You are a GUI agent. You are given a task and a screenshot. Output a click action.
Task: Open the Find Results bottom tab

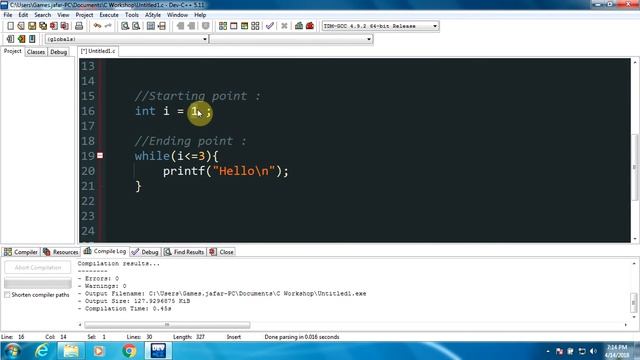pyautogui.click(x=184, y=252)
